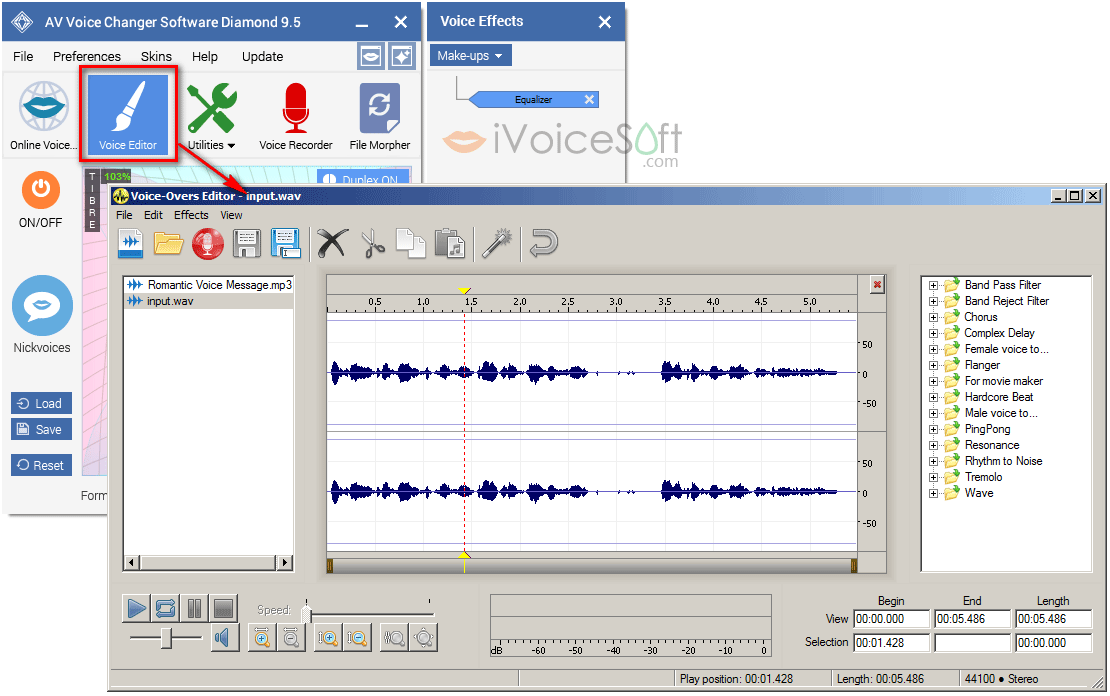The image size is (1110, 696).
Task: Expand the PingPong effect node
Action: pos(934,430)
